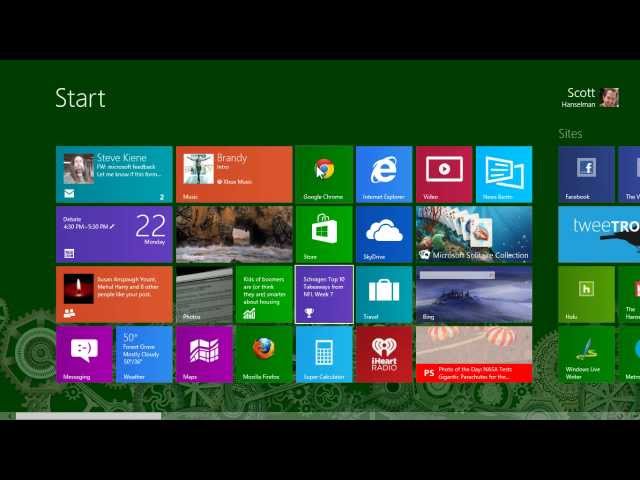Open the SkyDrive tile
640x480 pixels.
[x=384, y=234]
